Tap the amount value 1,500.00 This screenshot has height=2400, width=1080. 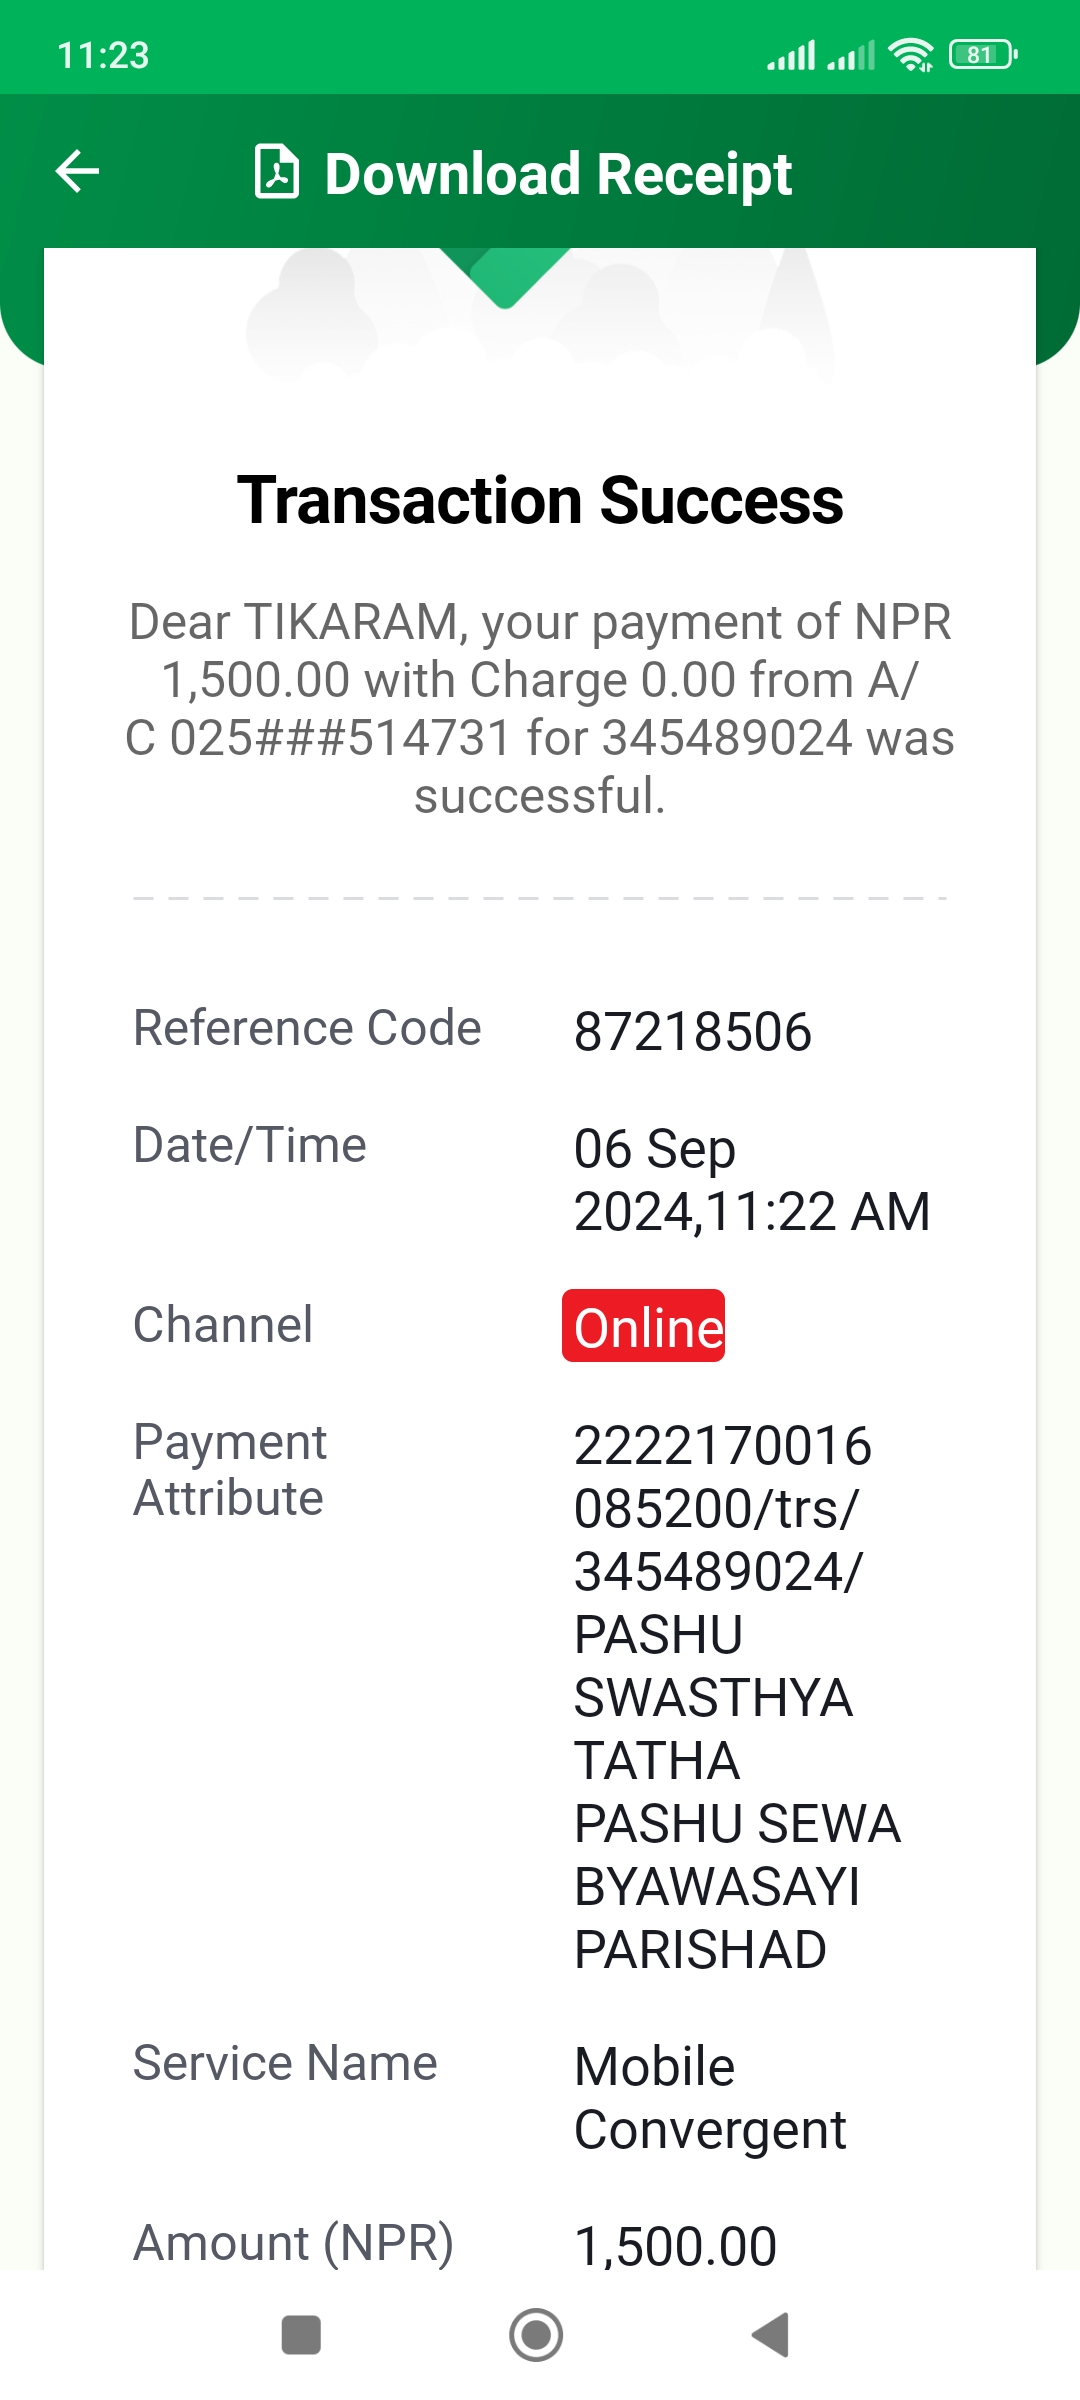coord(675,2246)
